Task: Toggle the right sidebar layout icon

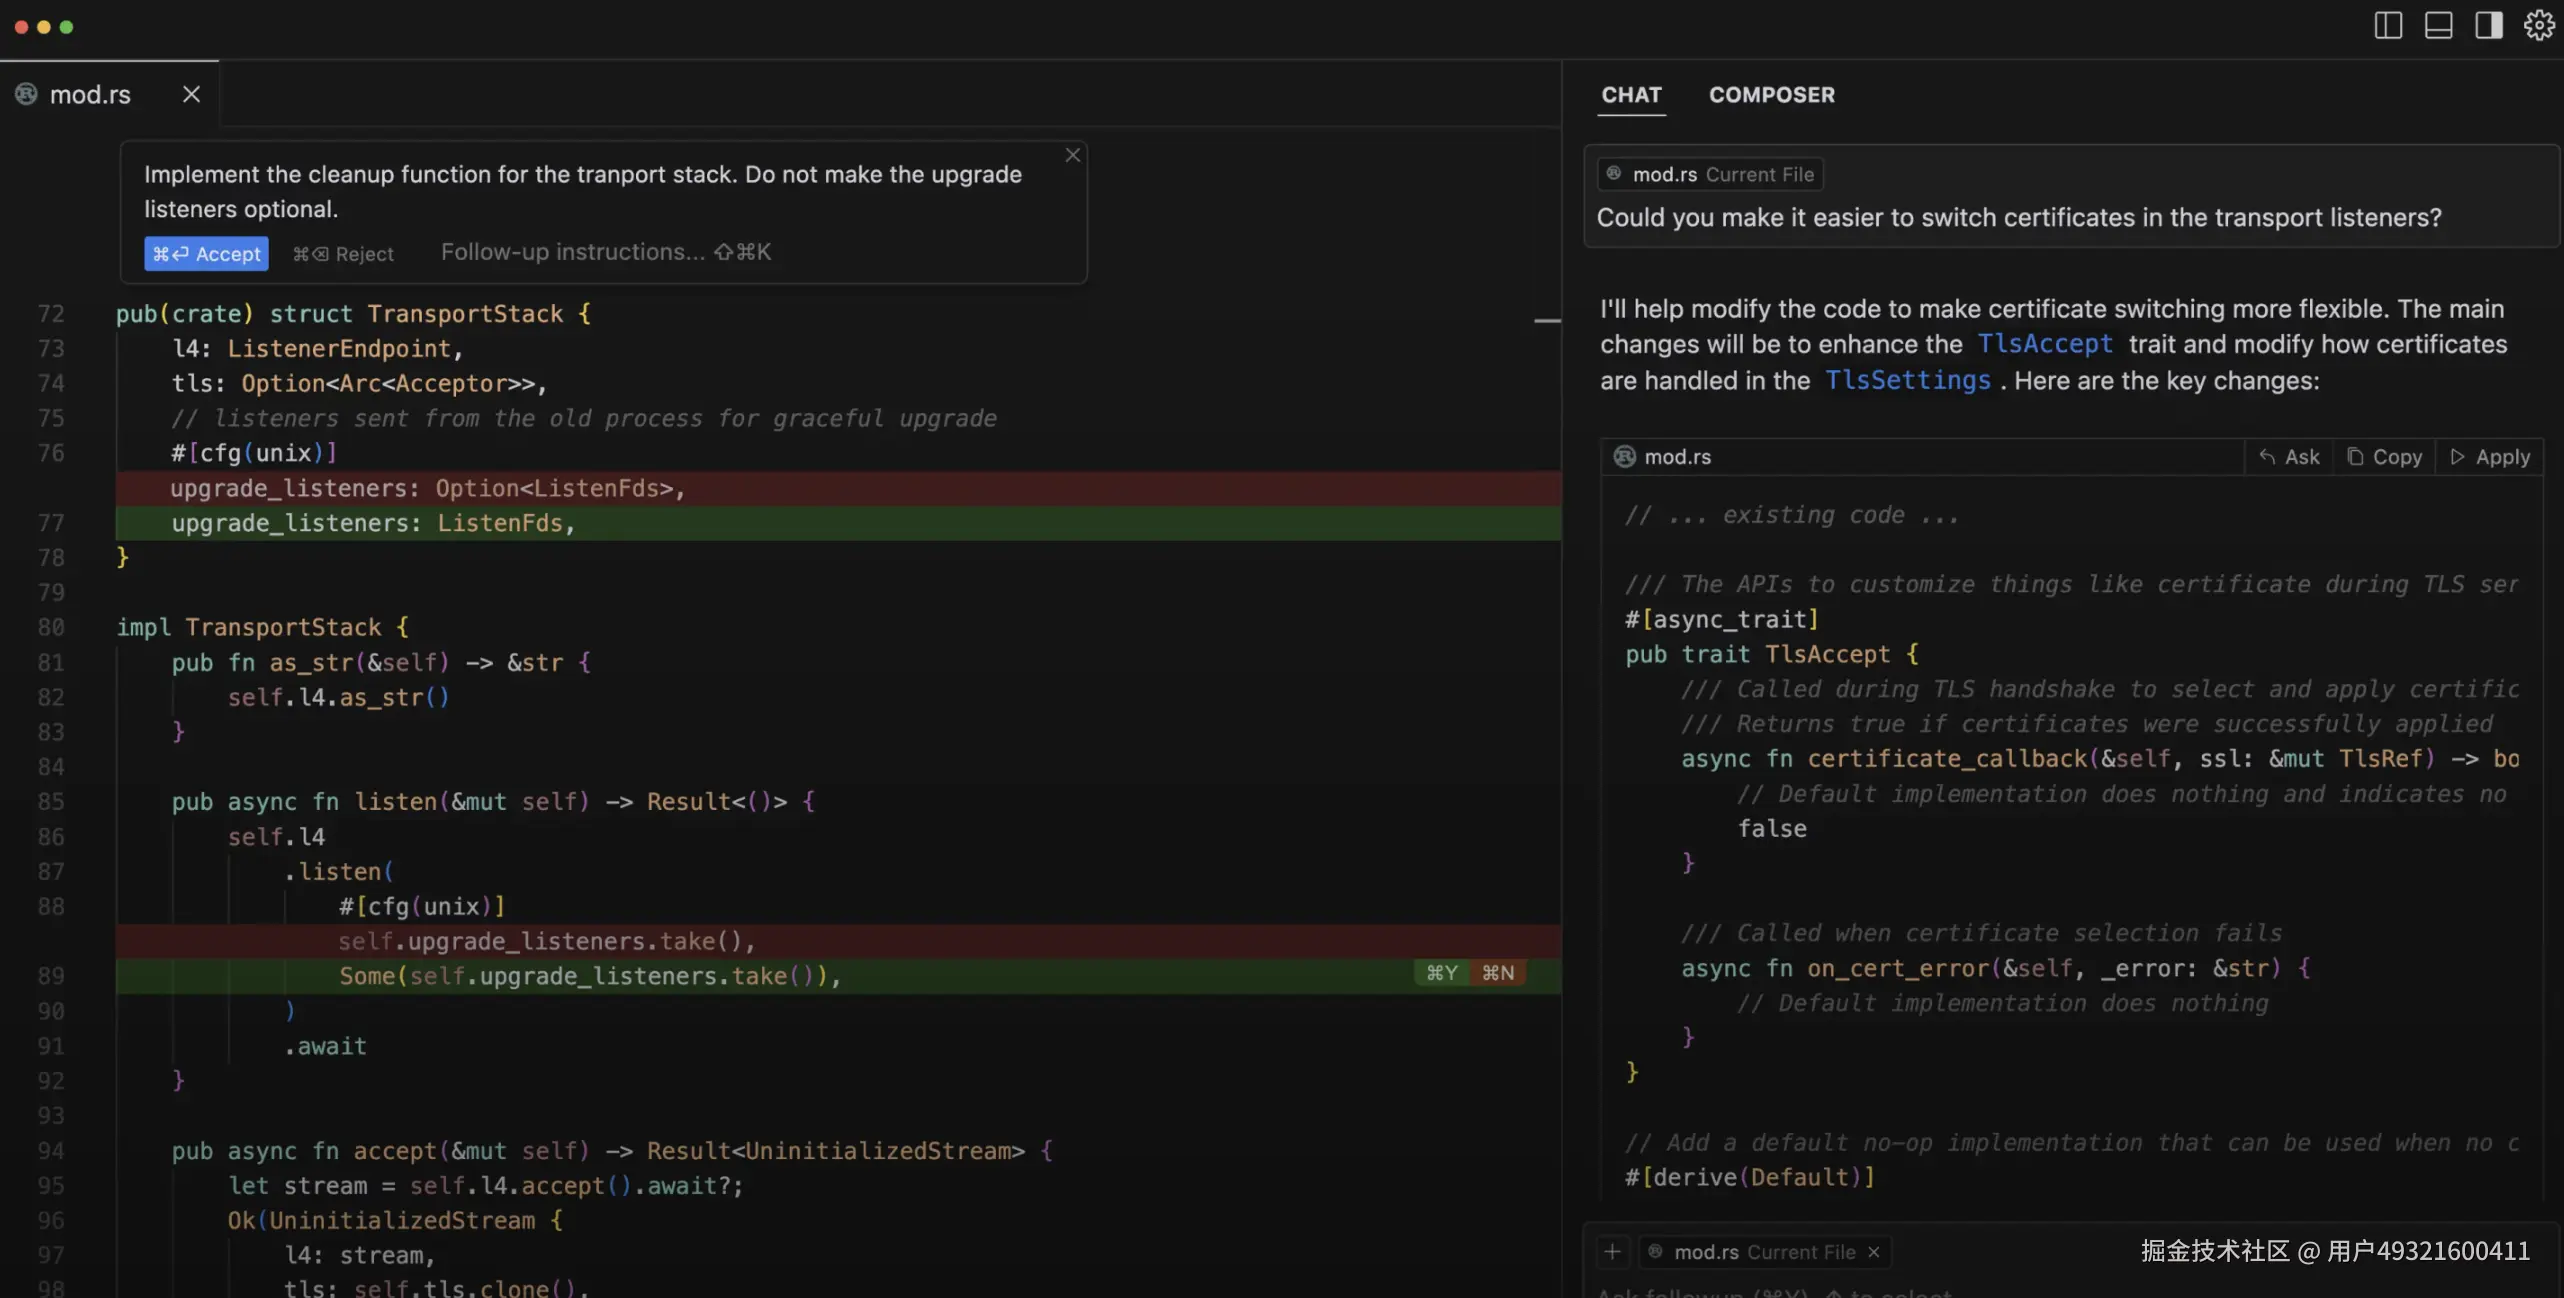Action: [2488, 25]
